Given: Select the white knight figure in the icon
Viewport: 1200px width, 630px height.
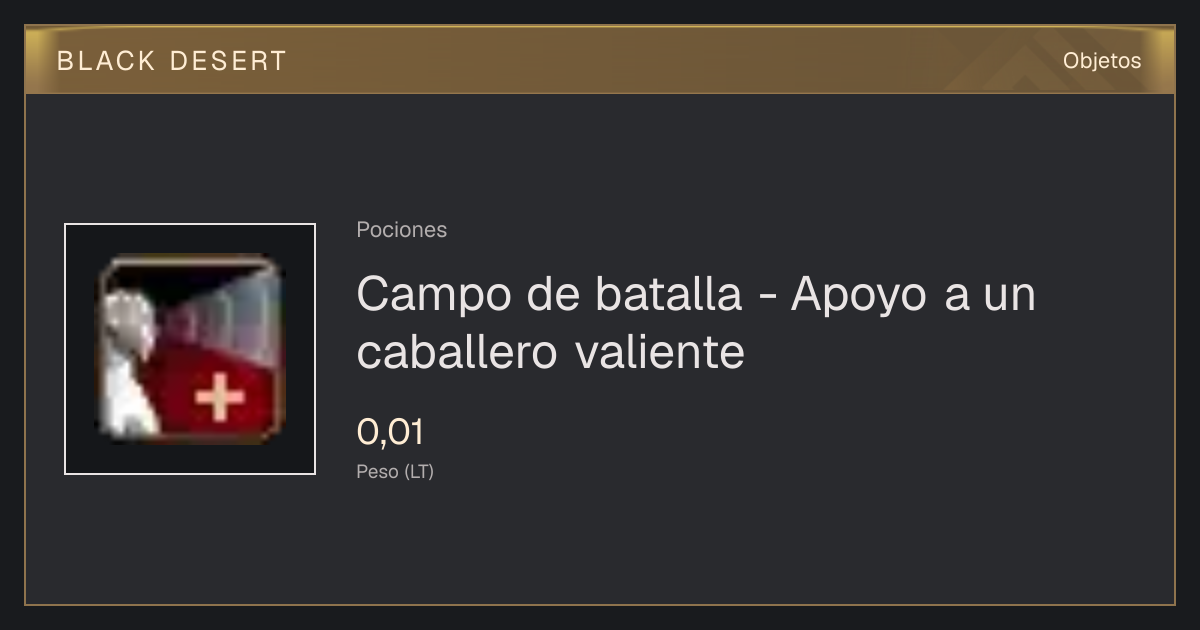Looking at the screenshot, I should [127, 365].
